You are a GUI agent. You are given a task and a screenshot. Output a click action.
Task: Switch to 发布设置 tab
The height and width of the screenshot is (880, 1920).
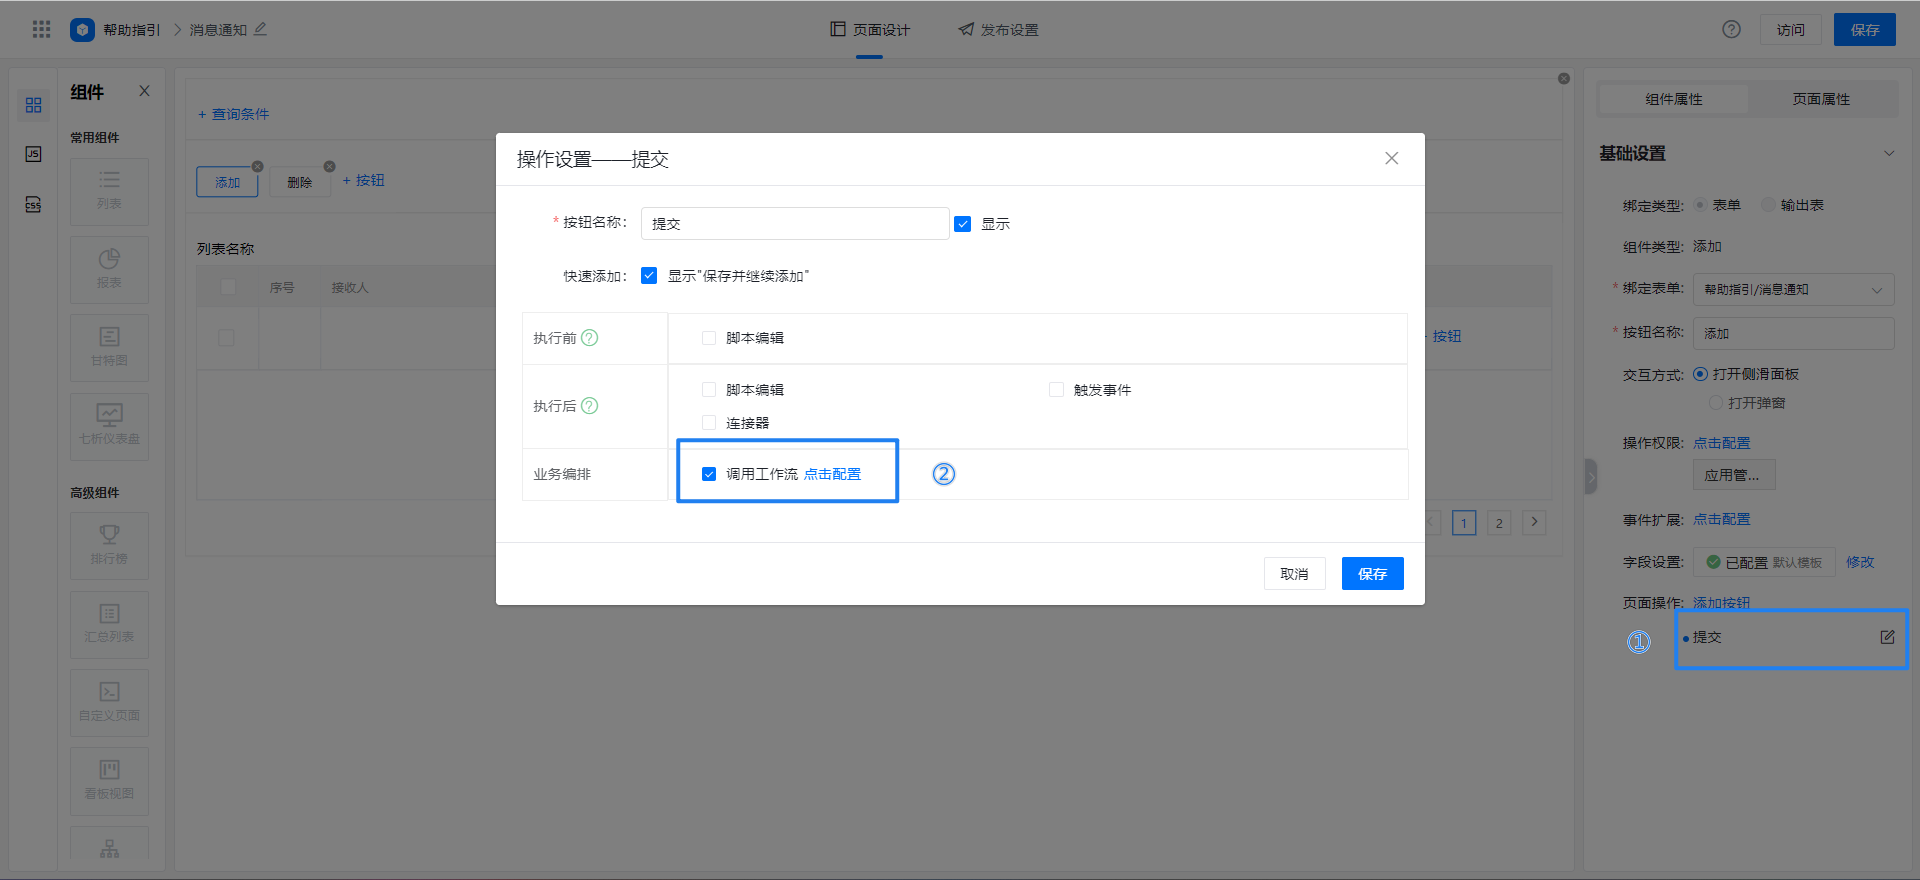[x=998, y=30]
